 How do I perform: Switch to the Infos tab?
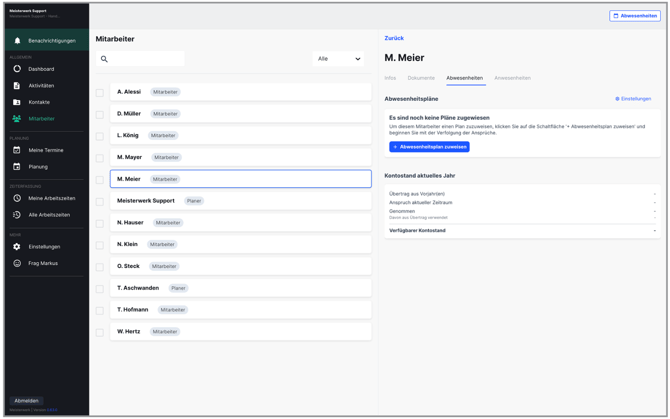[x=390, y=78]
